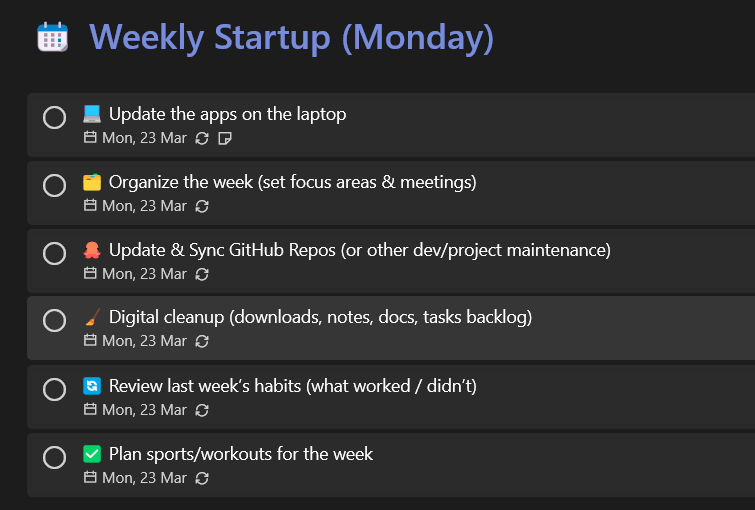Click the repeat icon under Organize the week

[x=202, y=207]
